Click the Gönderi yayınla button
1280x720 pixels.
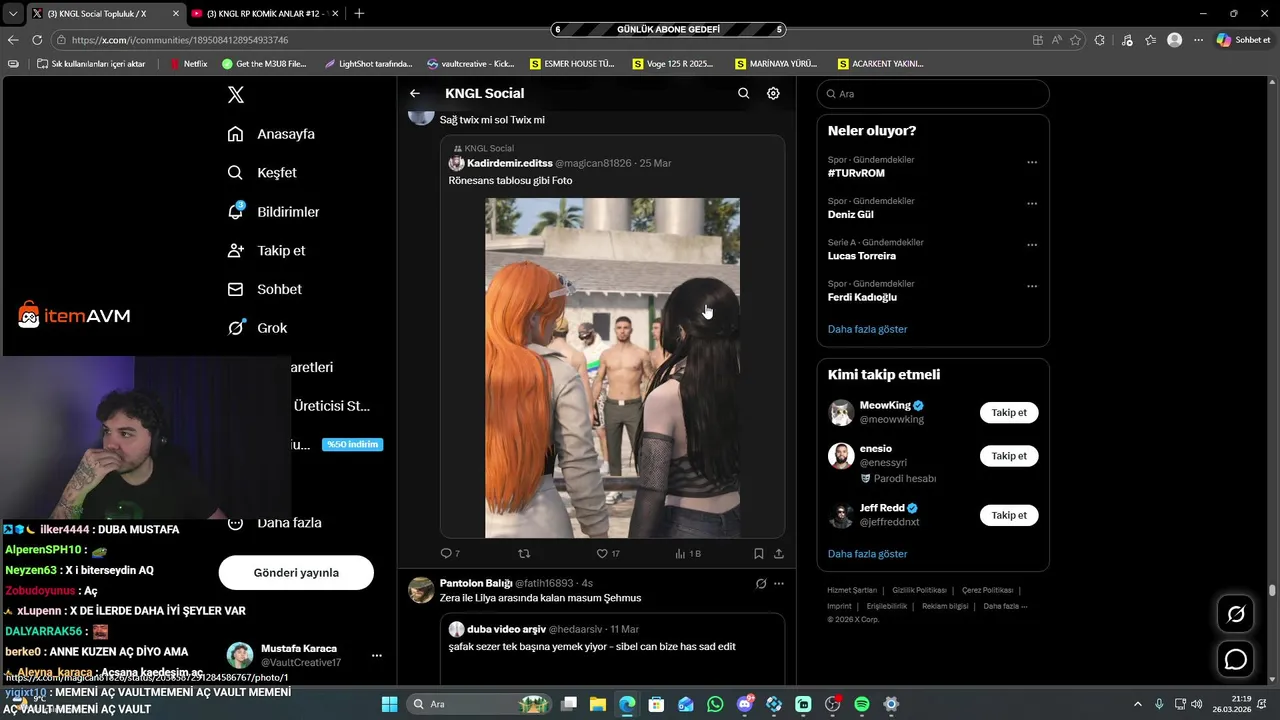point(296,573)
